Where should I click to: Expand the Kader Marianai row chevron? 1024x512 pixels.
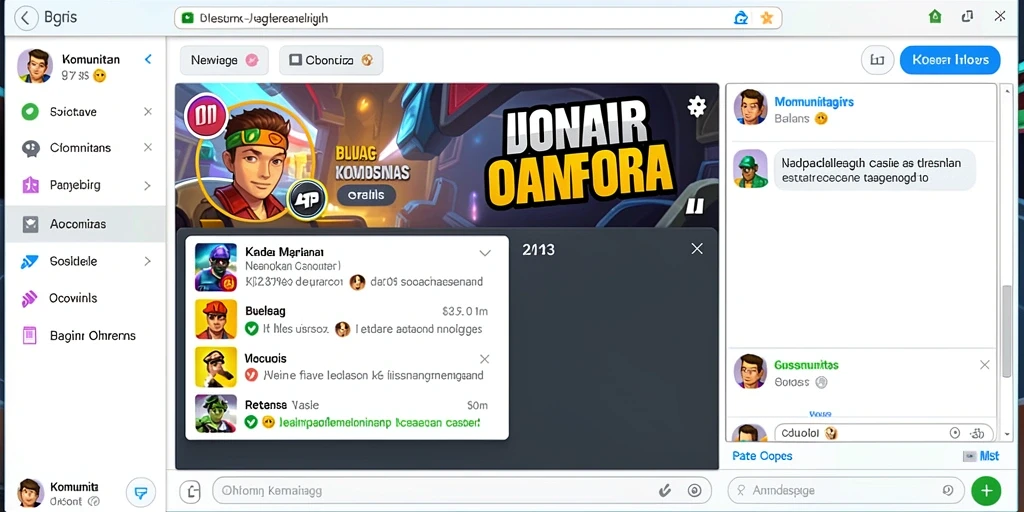(x=485, y=252)
